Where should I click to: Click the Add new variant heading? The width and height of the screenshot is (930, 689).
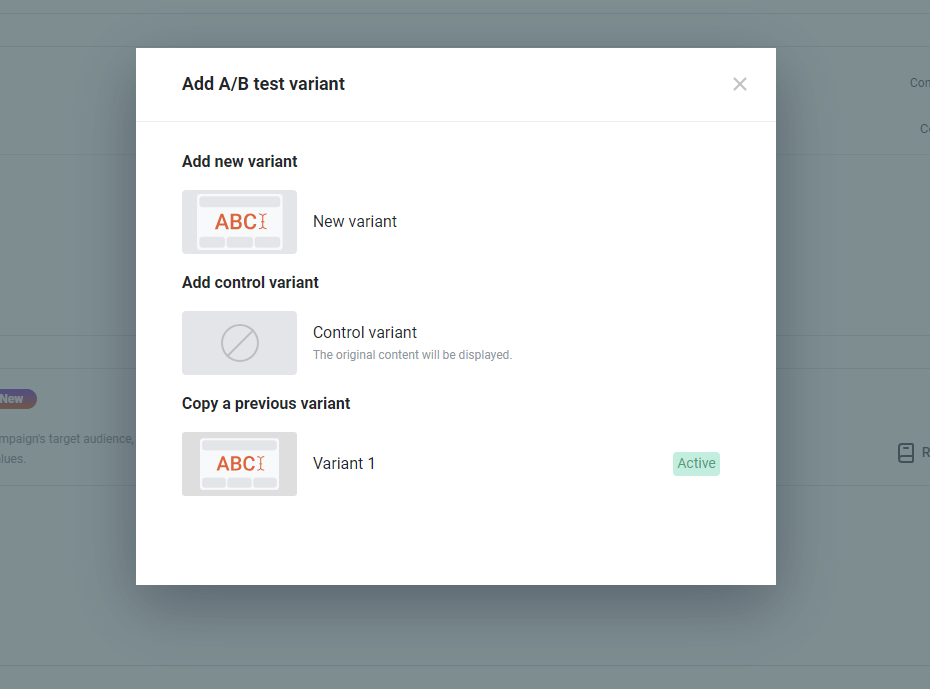240,161
